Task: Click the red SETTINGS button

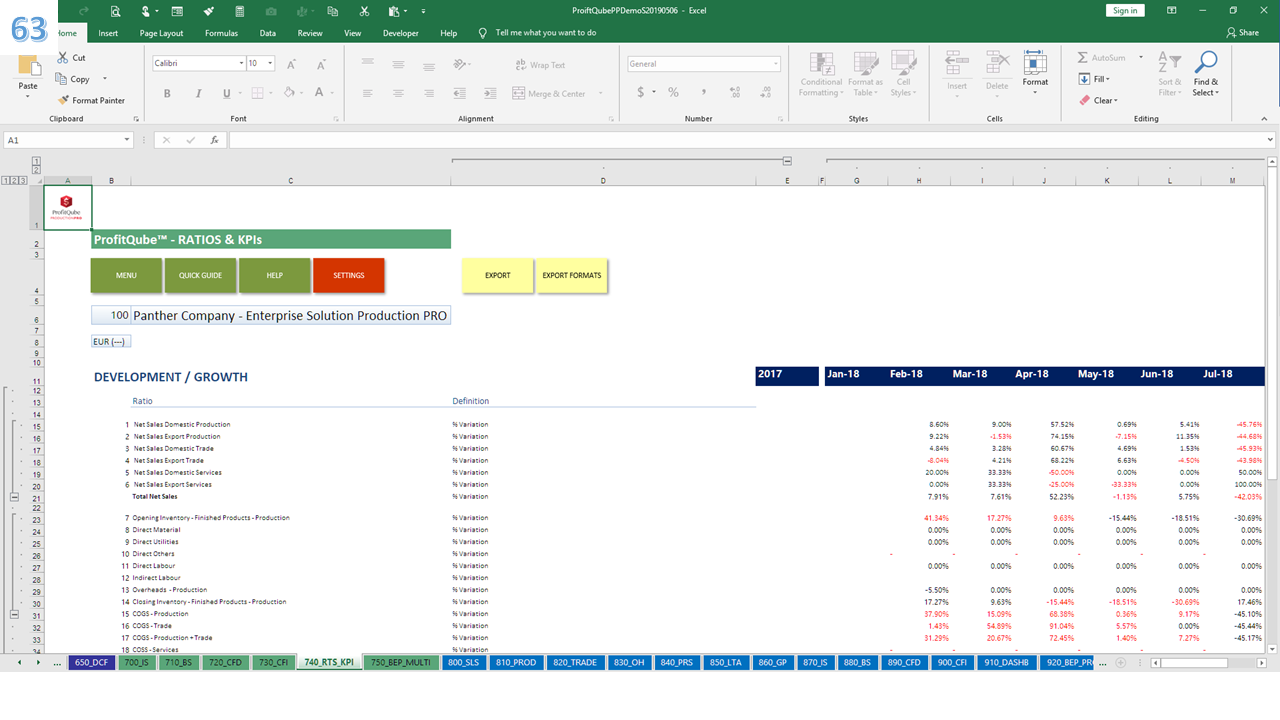Action: tap(348, 275)
